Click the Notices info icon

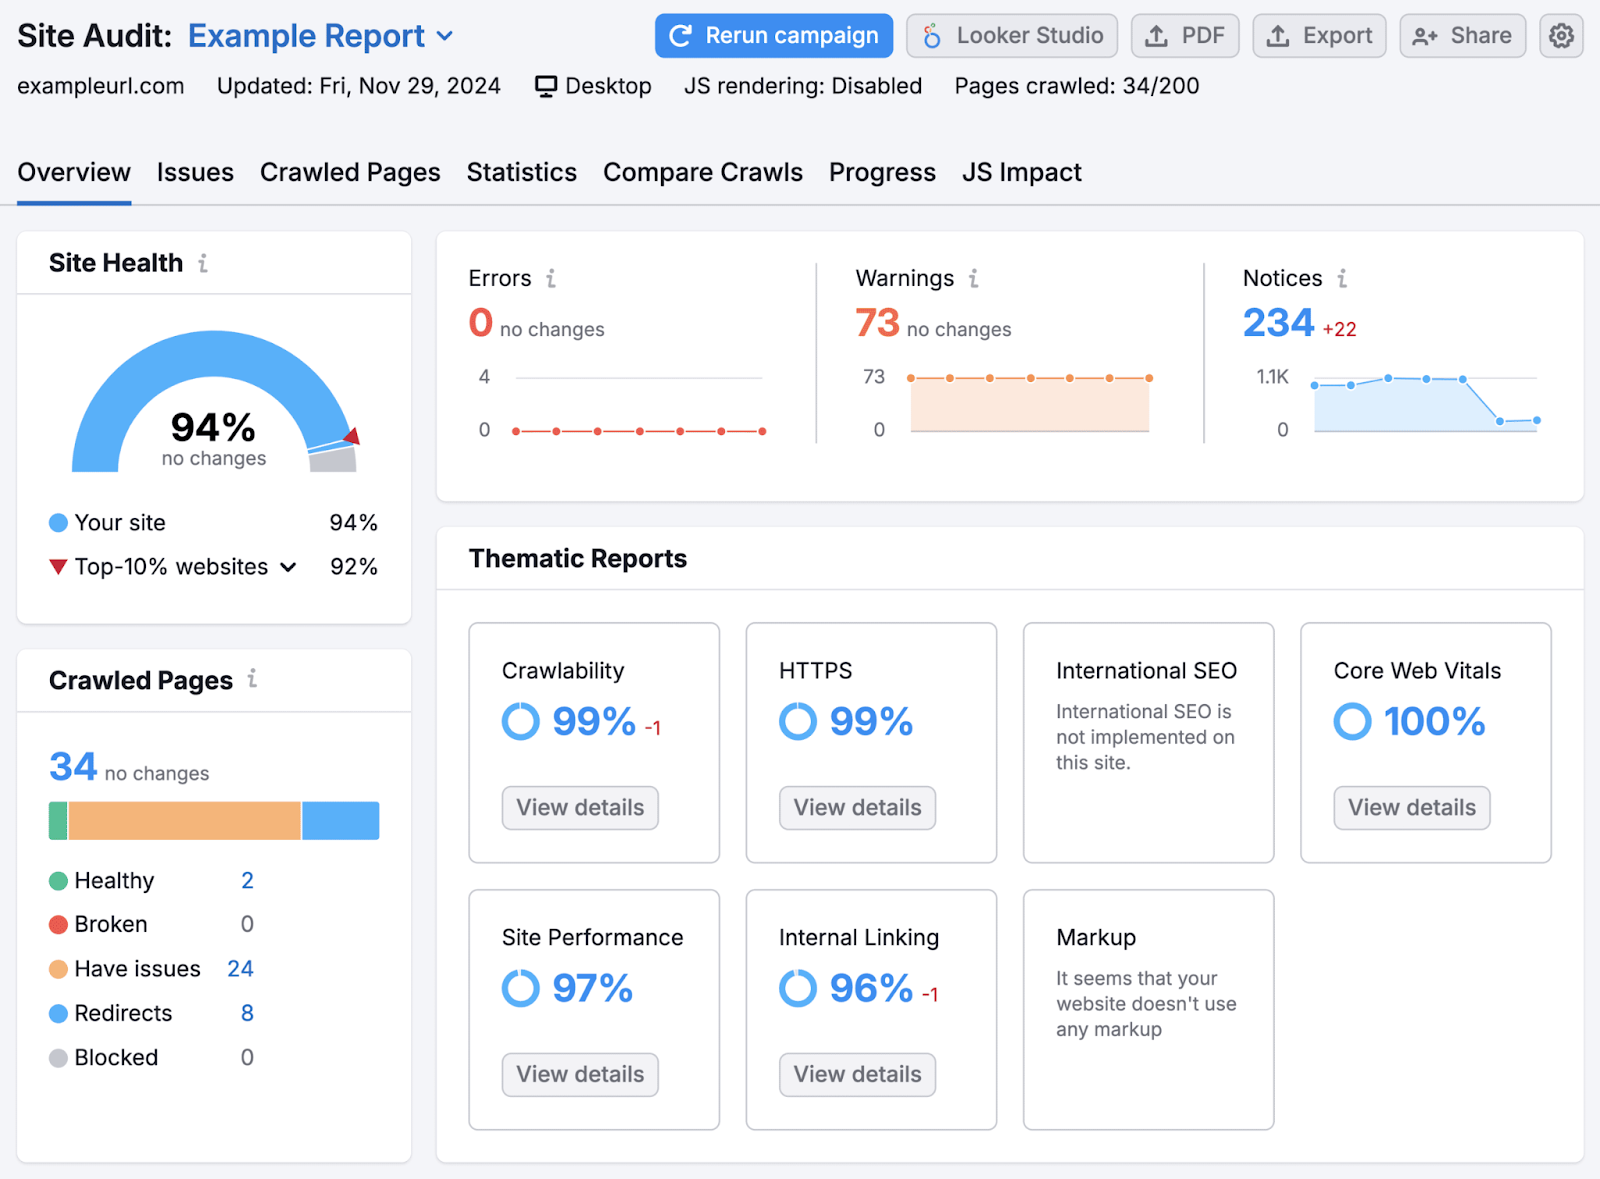pyautogui.click(x=1343, y=278)
